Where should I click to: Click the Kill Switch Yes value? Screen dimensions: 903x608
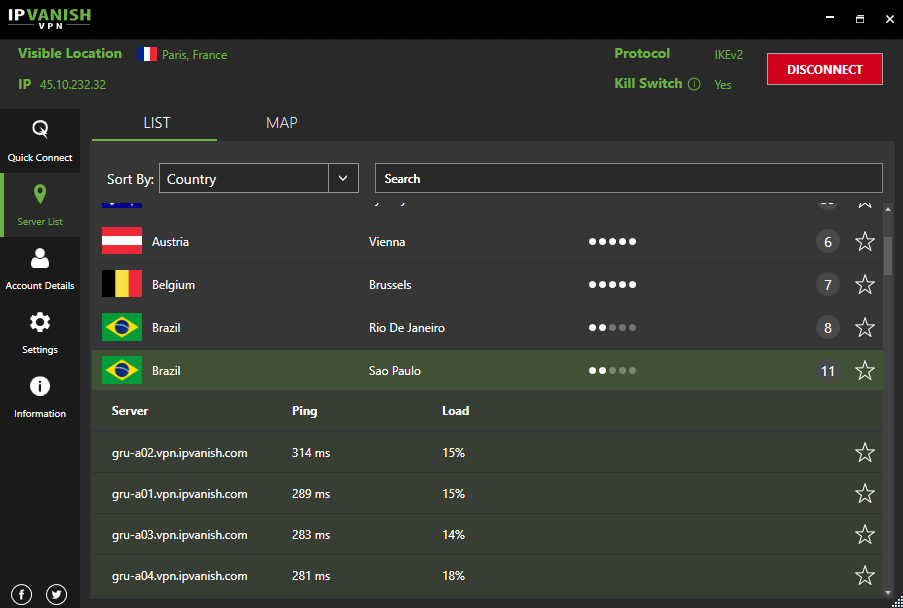[723, 85]
